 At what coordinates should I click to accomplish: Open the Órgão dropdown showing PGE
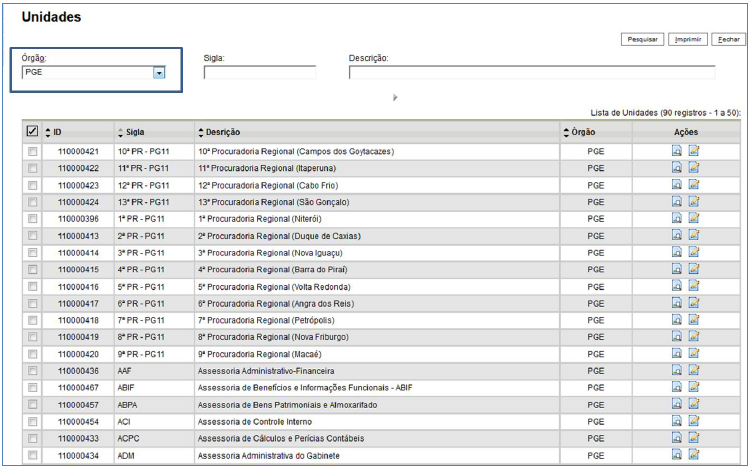[158, 72]
